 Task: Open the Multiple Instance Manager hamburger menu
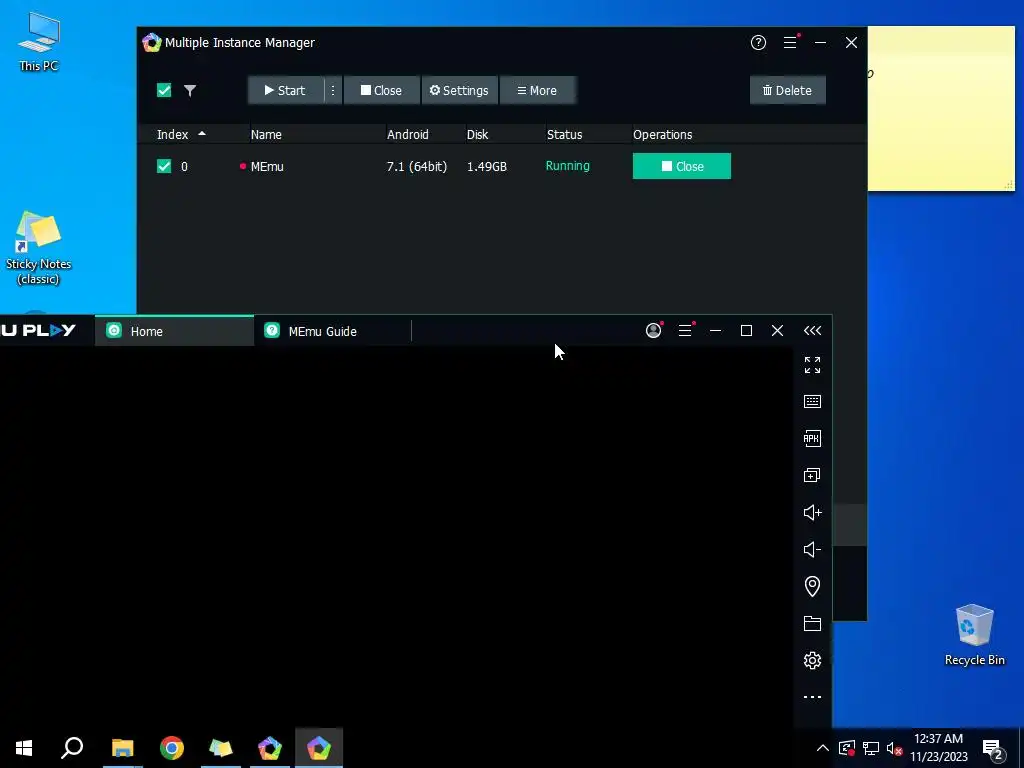[x=790, y=42]
